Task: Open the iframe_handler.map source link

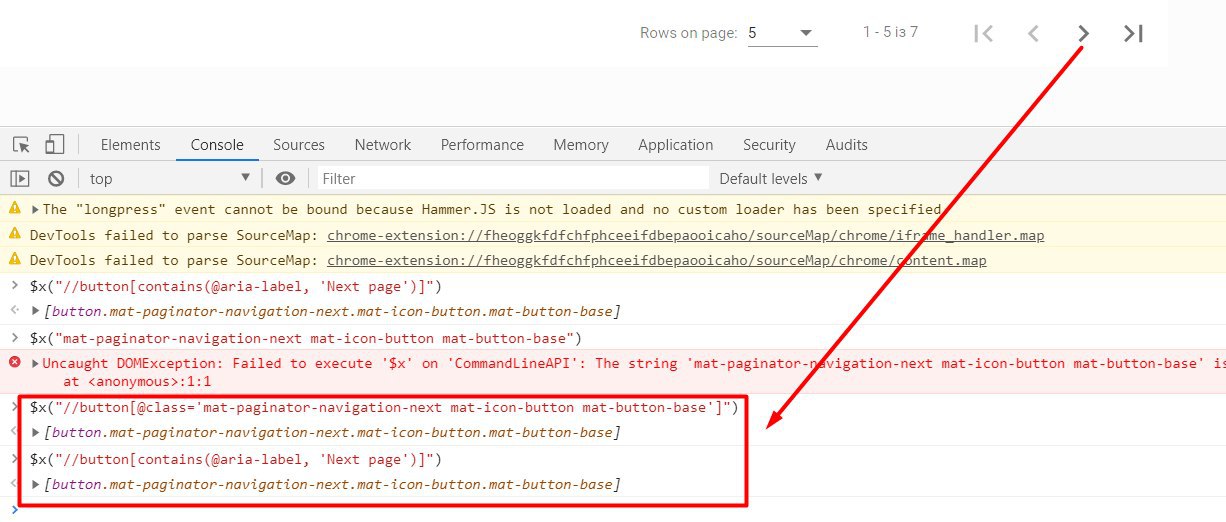Action: [685, 236]
